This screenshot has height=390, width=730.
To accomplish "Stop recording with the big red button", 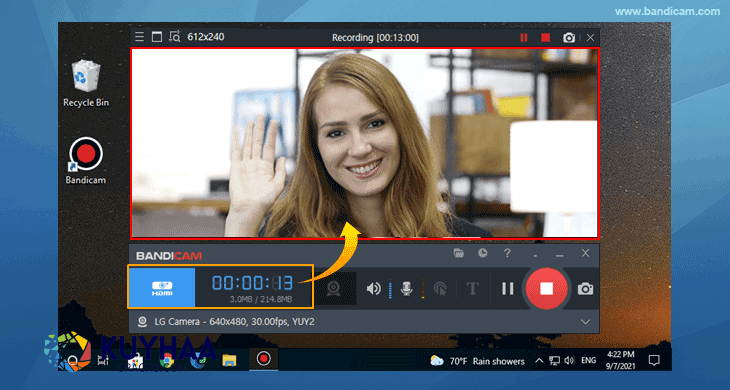I will point(546,289).
